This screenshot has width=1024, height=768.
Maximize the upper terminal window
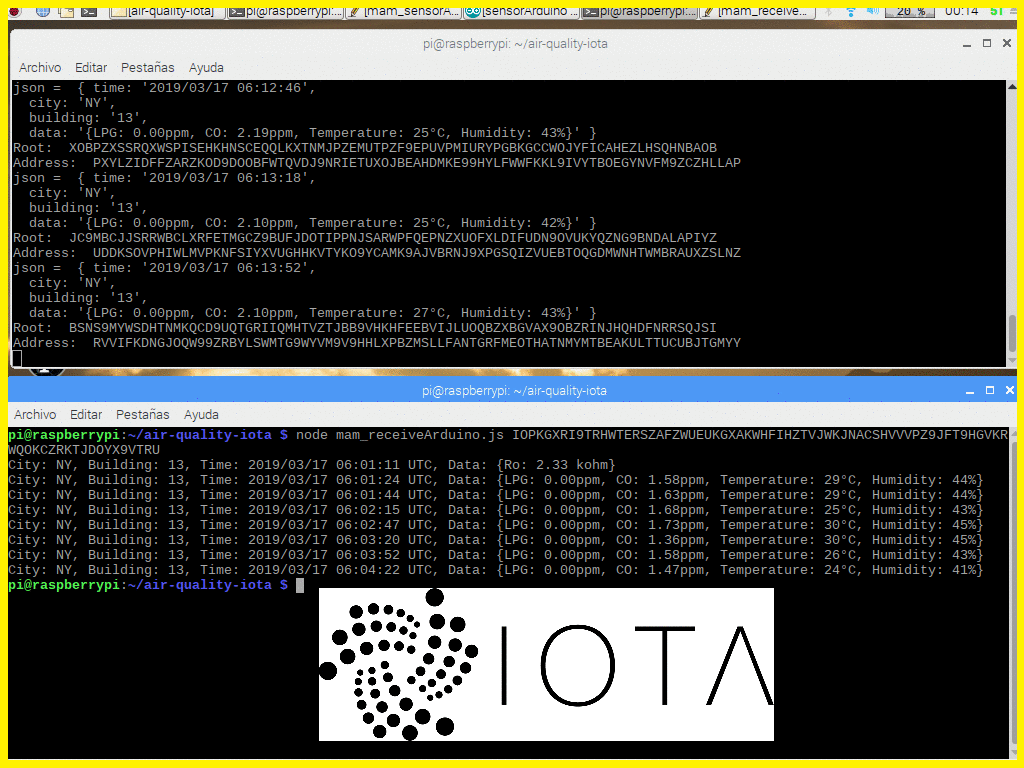[x=987, y=43]
